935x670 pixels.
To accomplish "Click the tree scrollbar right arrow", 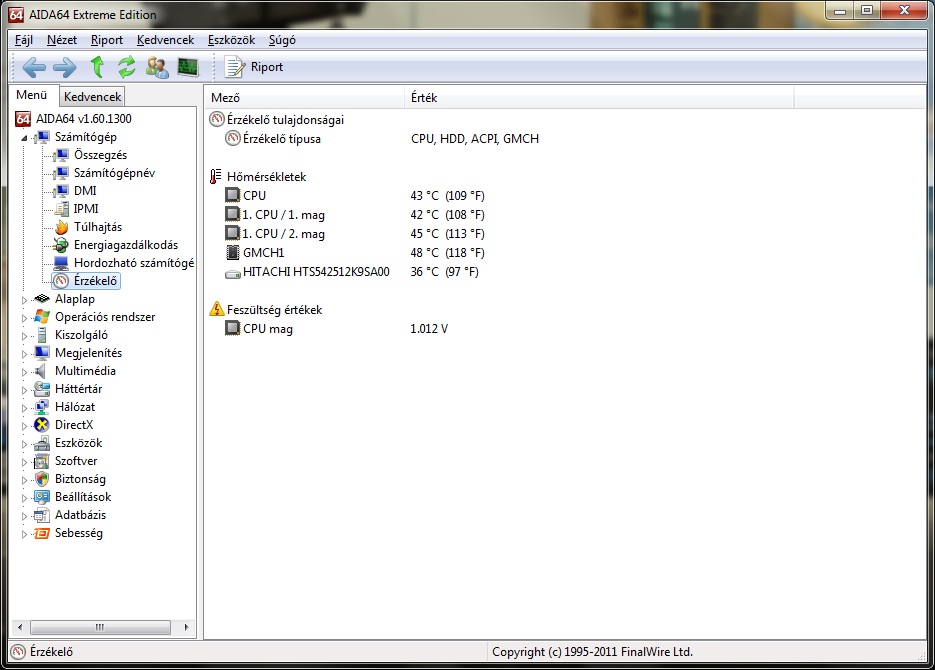I will coord(187,627).
